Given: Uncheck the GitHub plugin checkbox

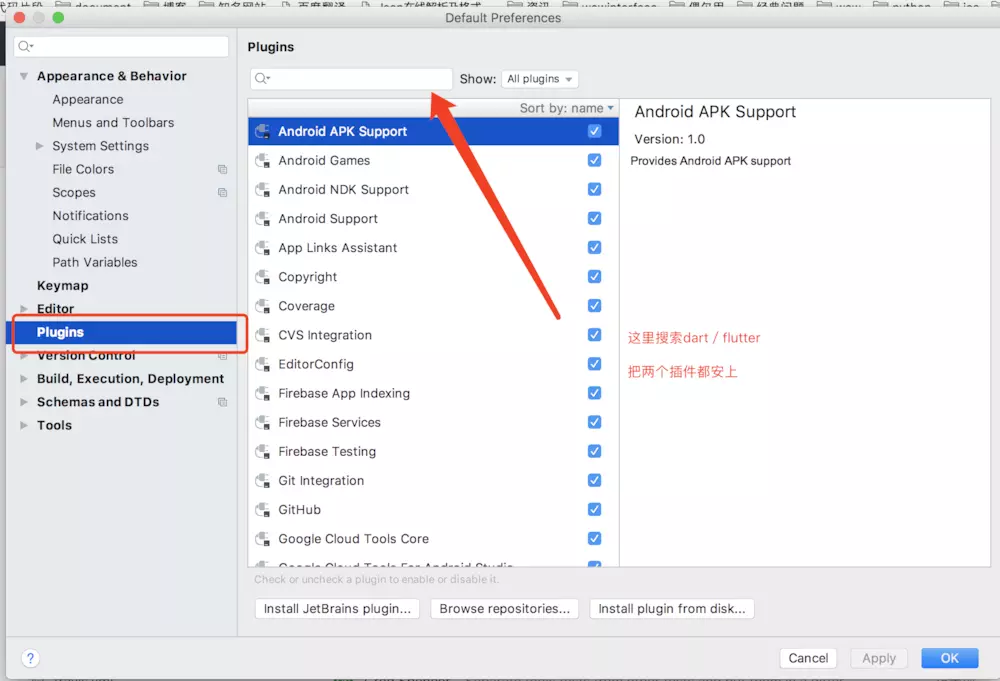Looking at the screenshot, I should tap(594, 509).
